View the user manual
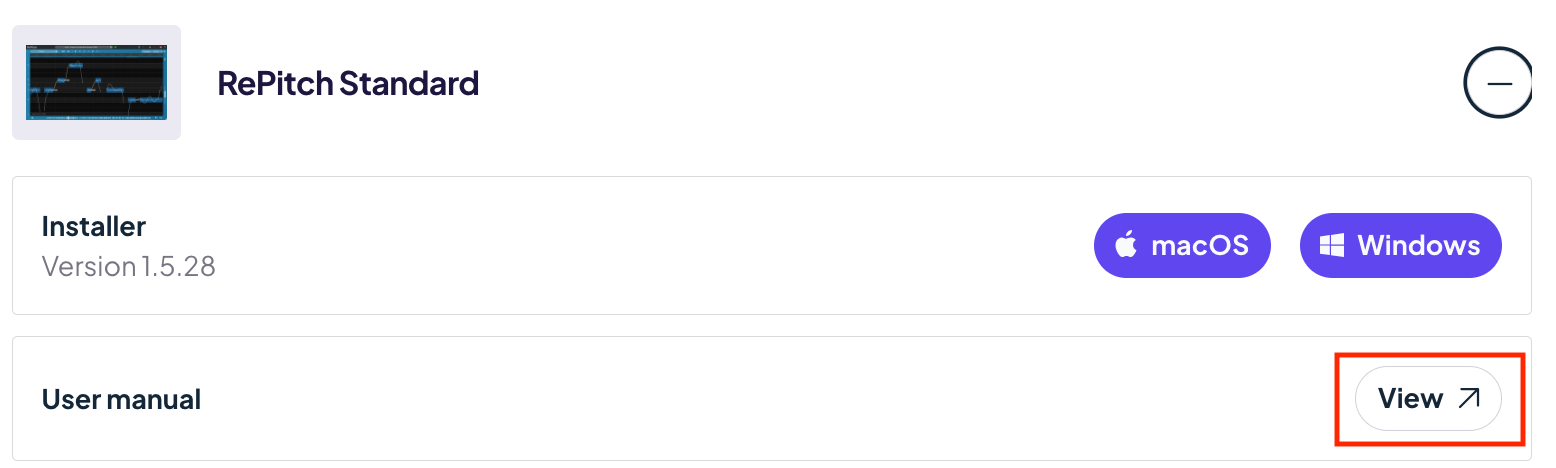Screen dimensions: 1556x468 [x=1428, y=399]
